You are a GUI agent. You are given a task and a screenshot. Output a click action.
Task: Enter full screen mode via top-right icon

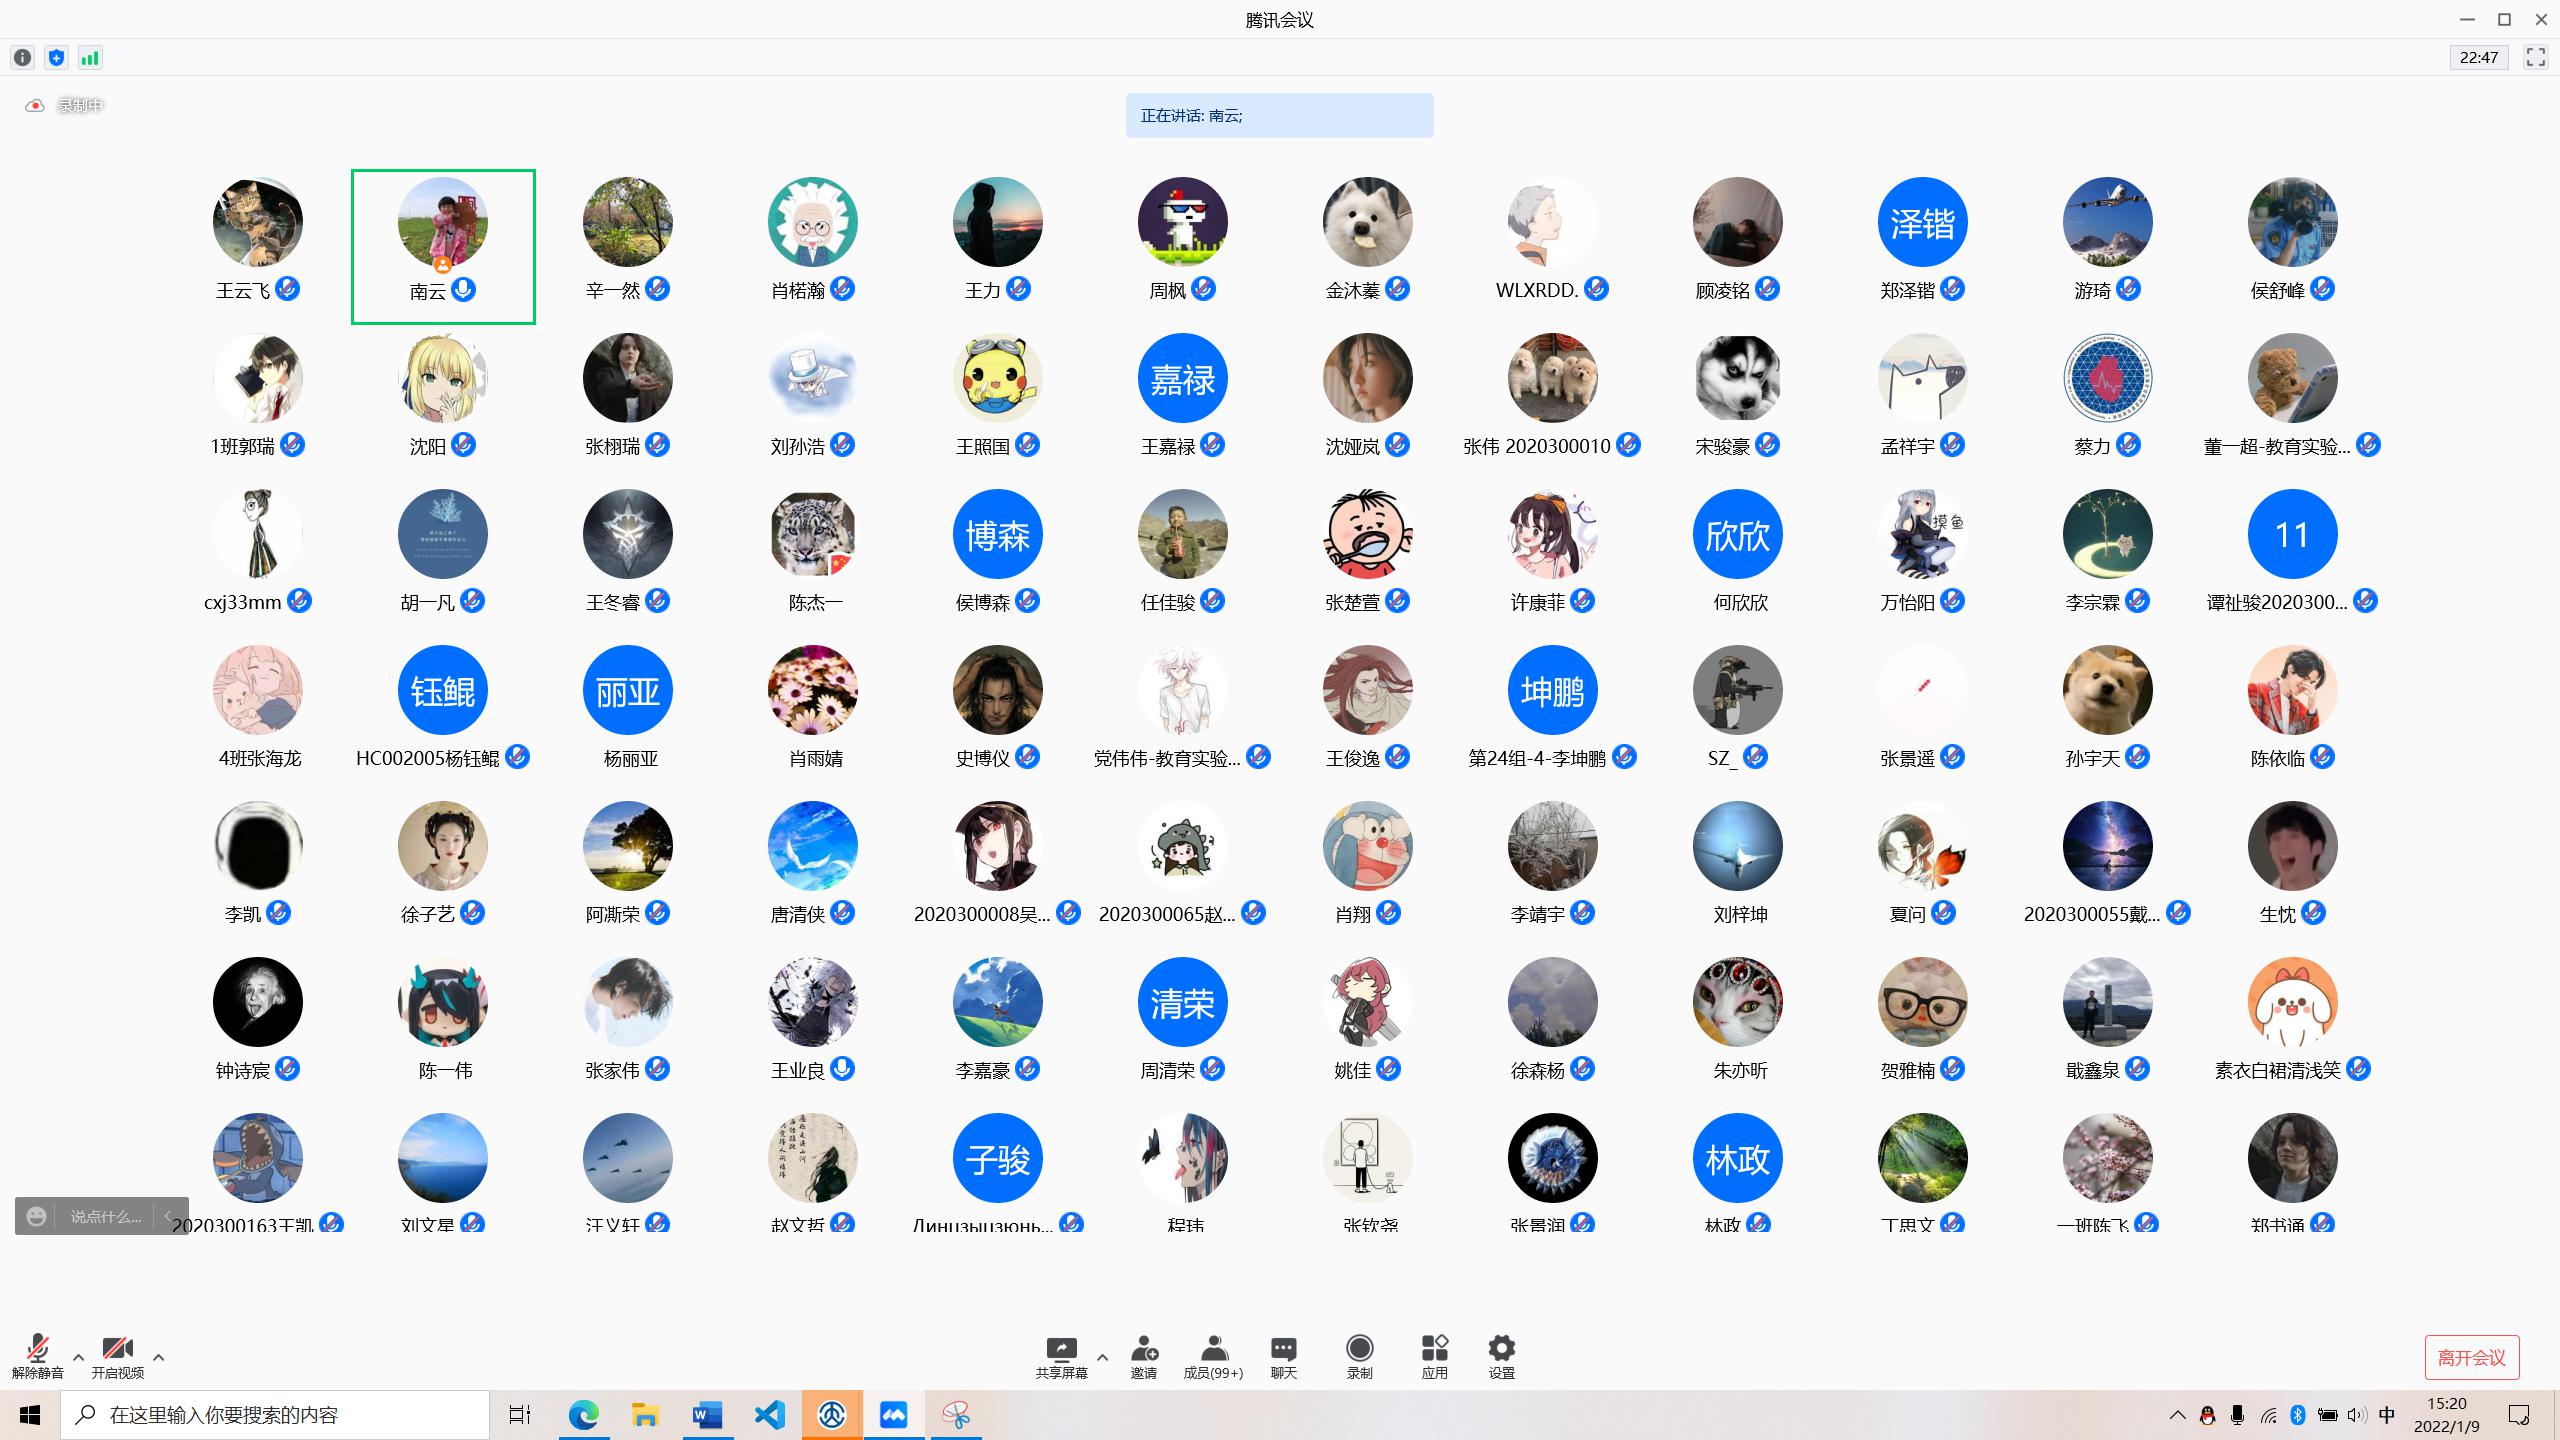2535,58
